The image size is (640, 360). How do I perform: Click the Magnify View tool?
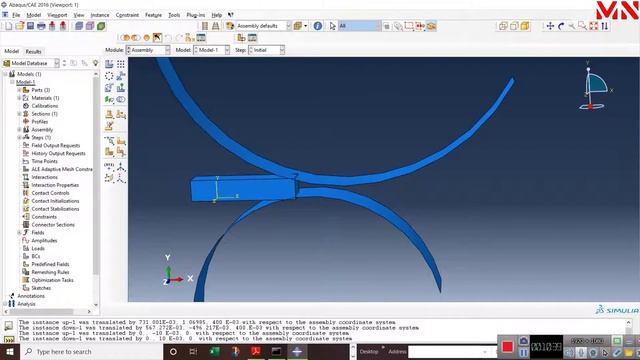[x=572, y=26]
